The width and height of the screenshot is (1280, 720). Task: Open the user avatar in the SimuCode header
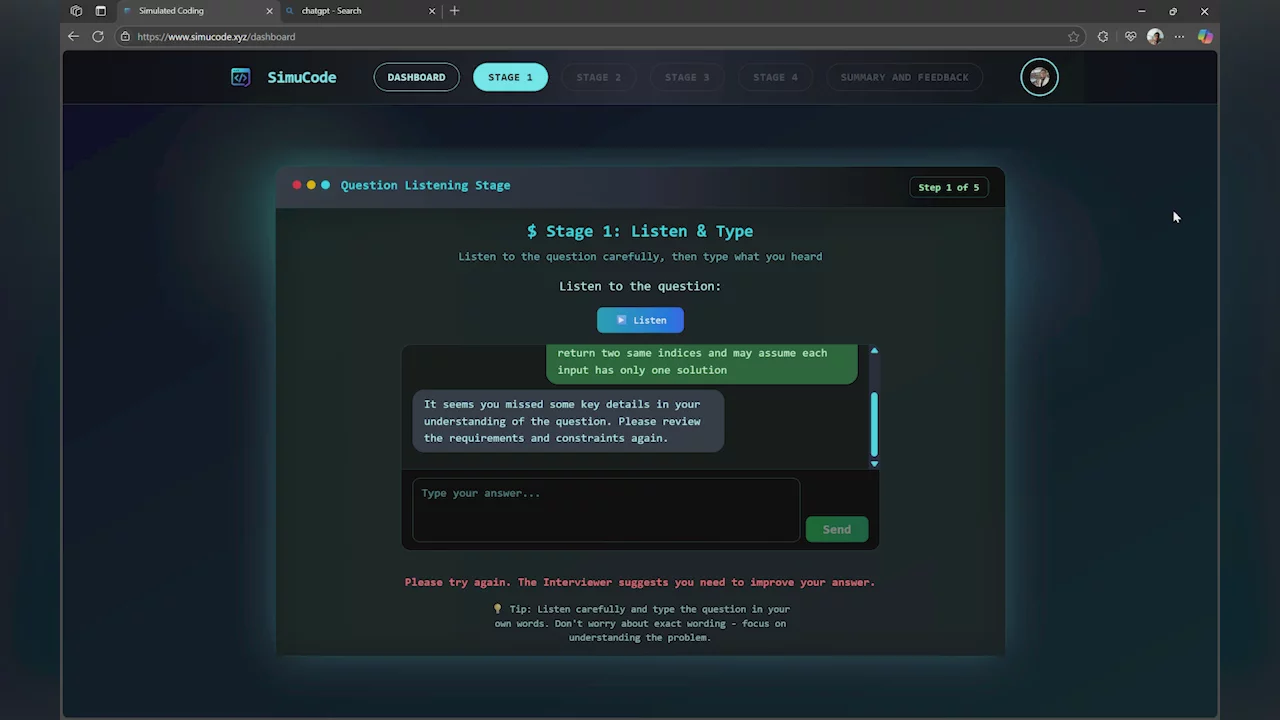coord(1039,77)
